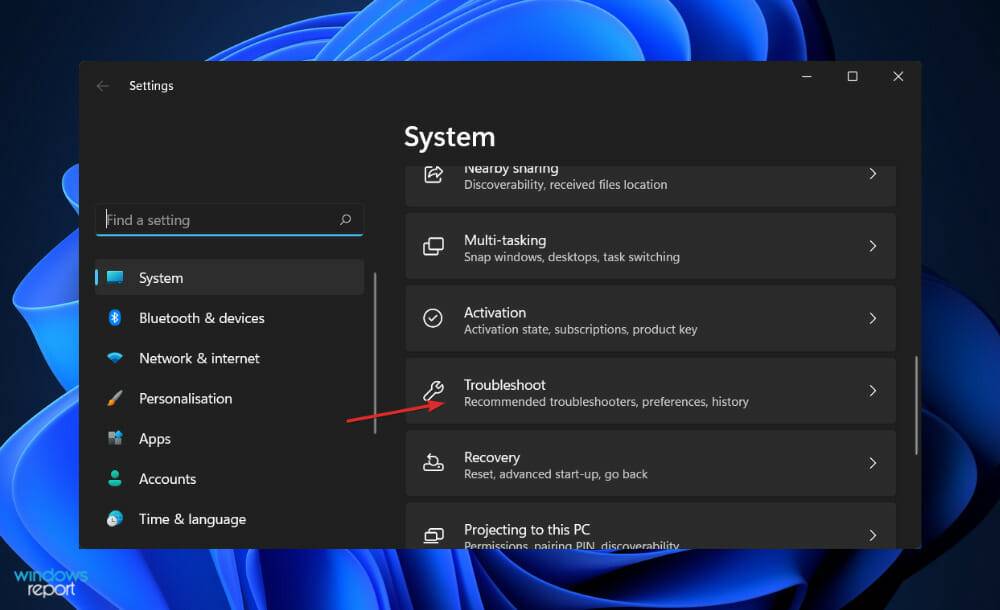Click the Accounts person icon

pos(118,479)
